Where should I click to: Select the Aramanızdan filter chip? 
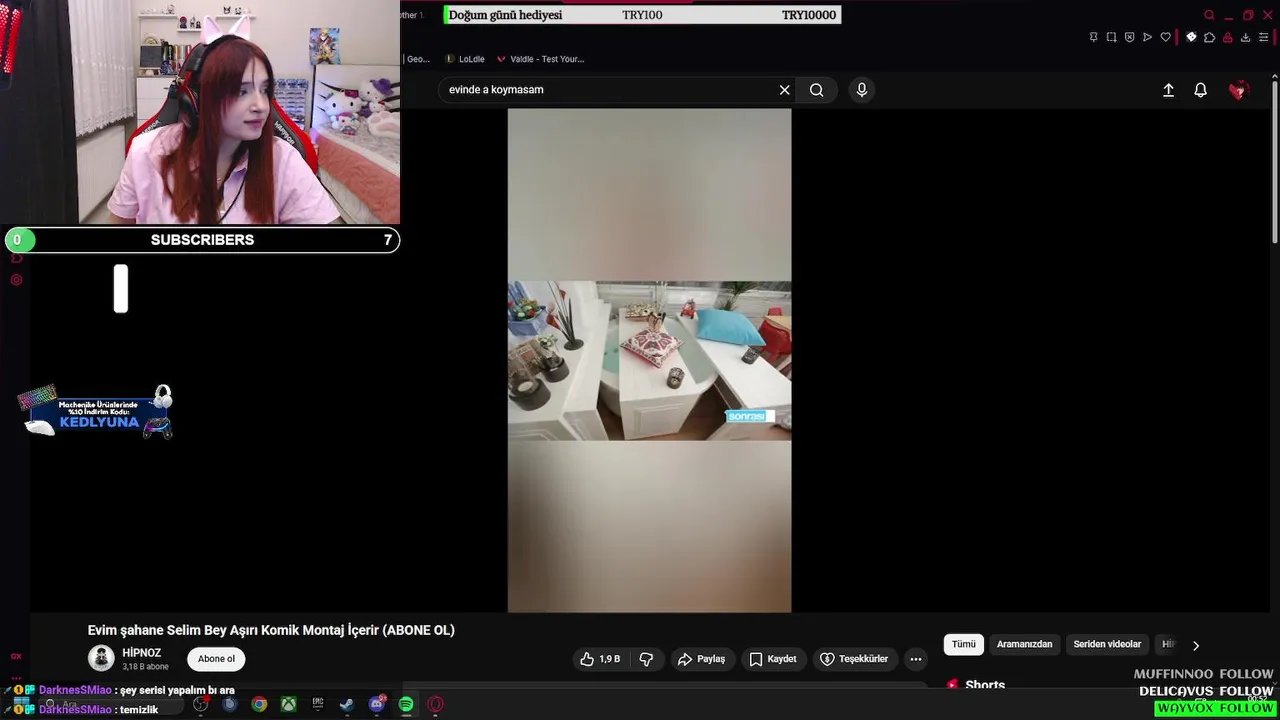(1024, 645)
